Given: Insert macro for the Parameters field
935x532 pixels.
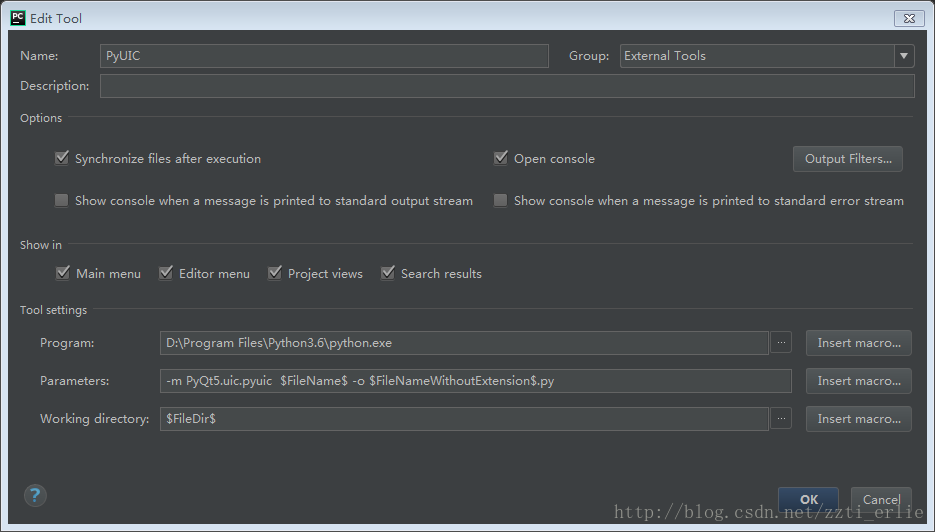Looking at the screenshot, I should tap(858, 381).
